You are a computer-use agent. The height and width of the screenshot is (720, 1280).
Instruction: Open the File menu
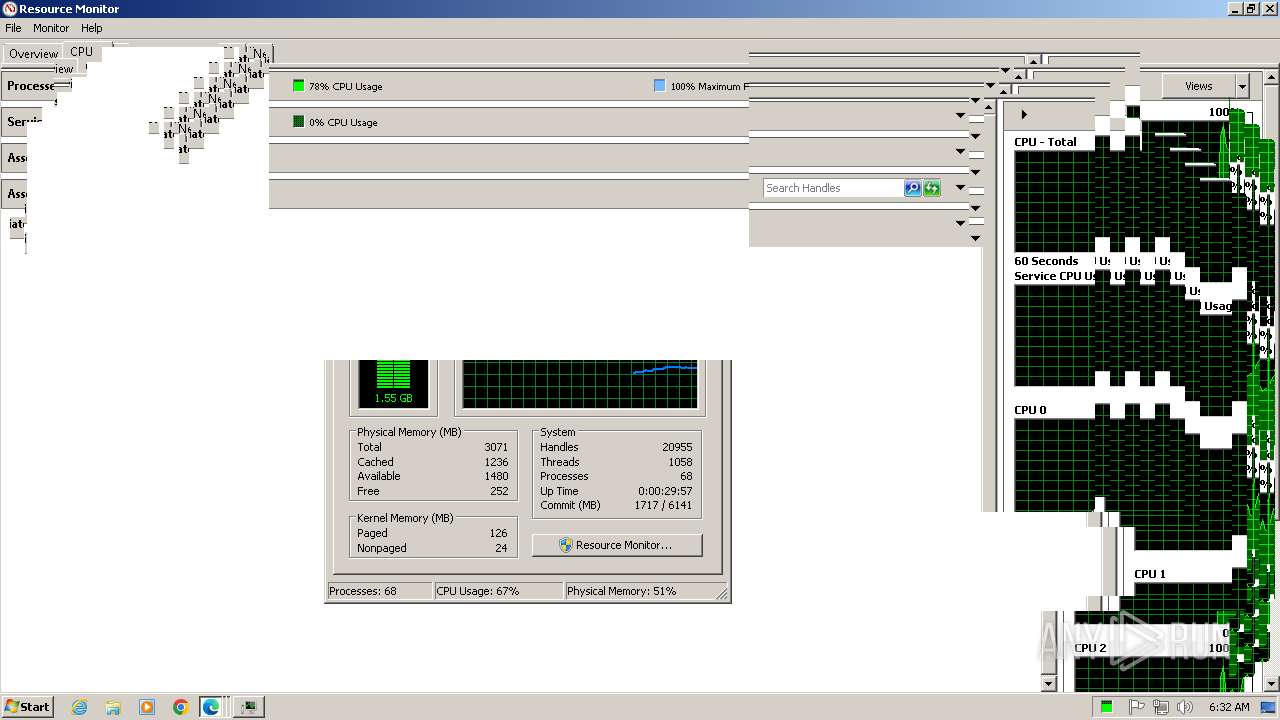pos(13,28)
